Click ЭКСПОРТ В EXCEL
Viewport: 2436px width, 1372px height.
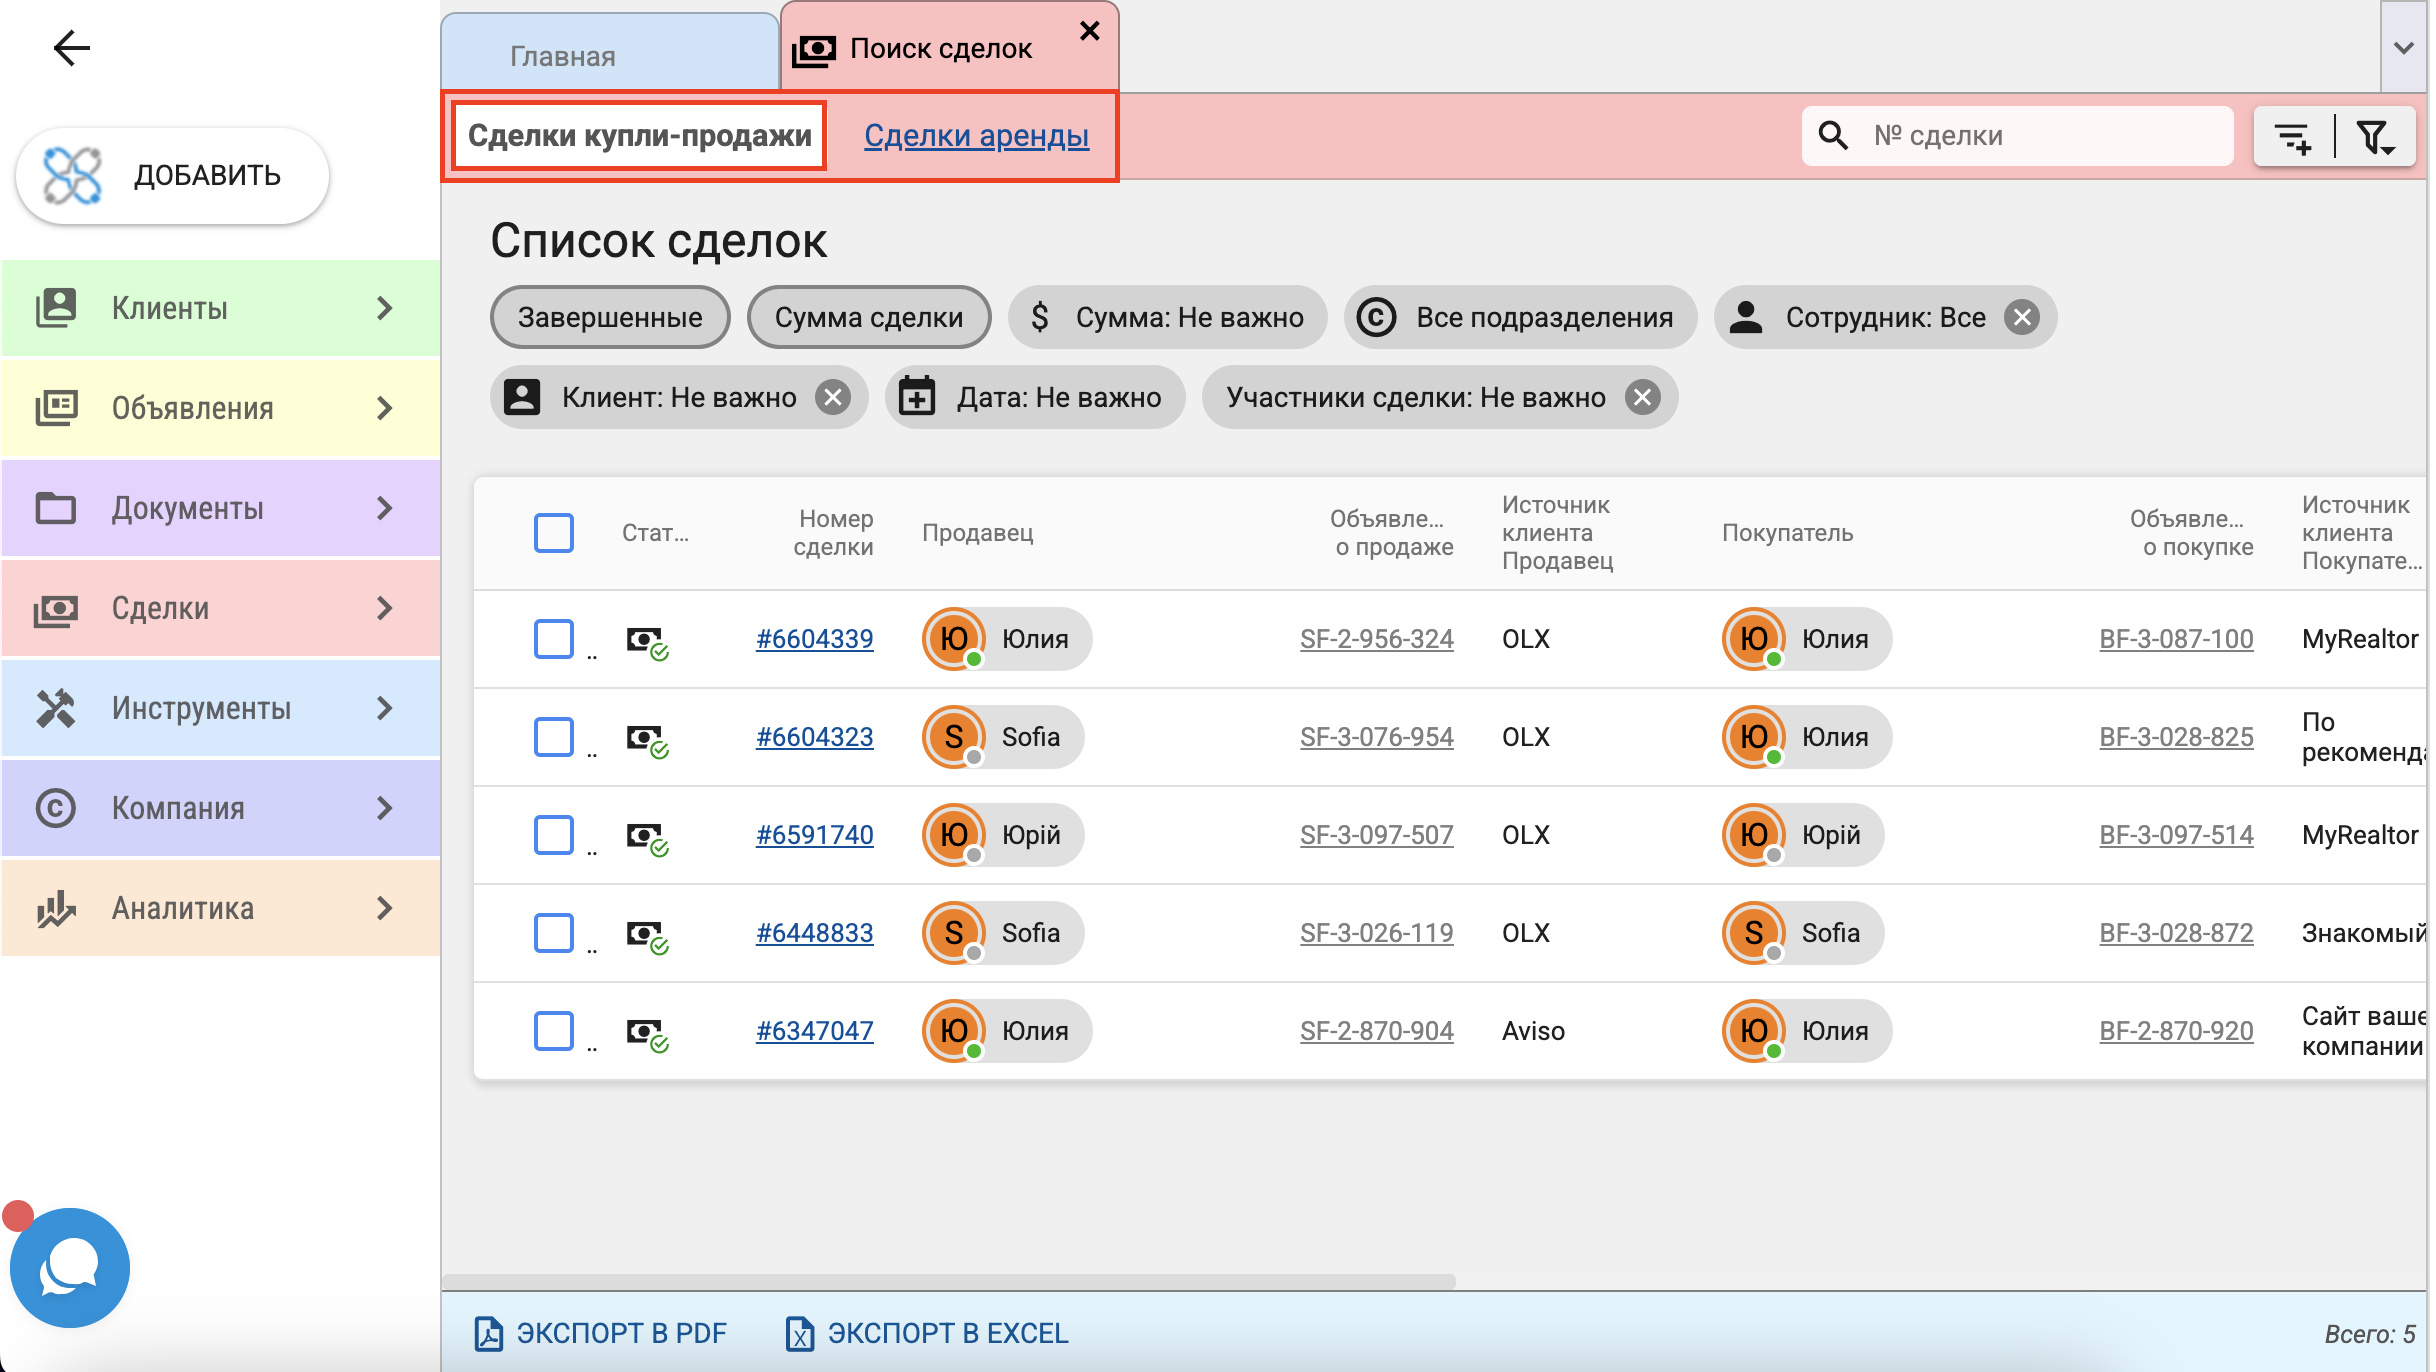(927, 1333)
